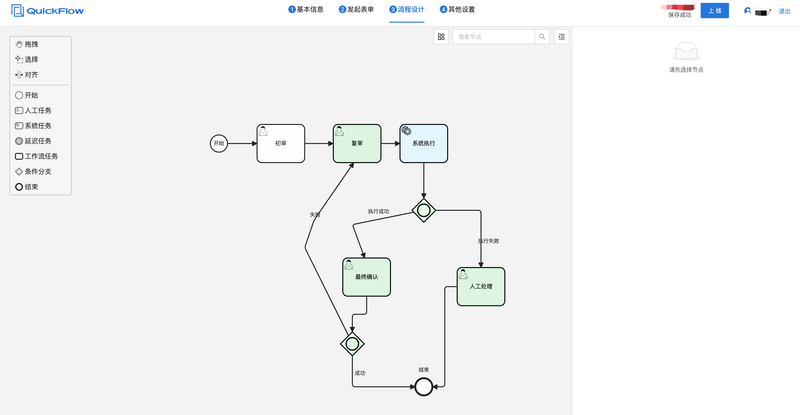
Task: Click the 失败 edge label
Action: tap(315, 215)
